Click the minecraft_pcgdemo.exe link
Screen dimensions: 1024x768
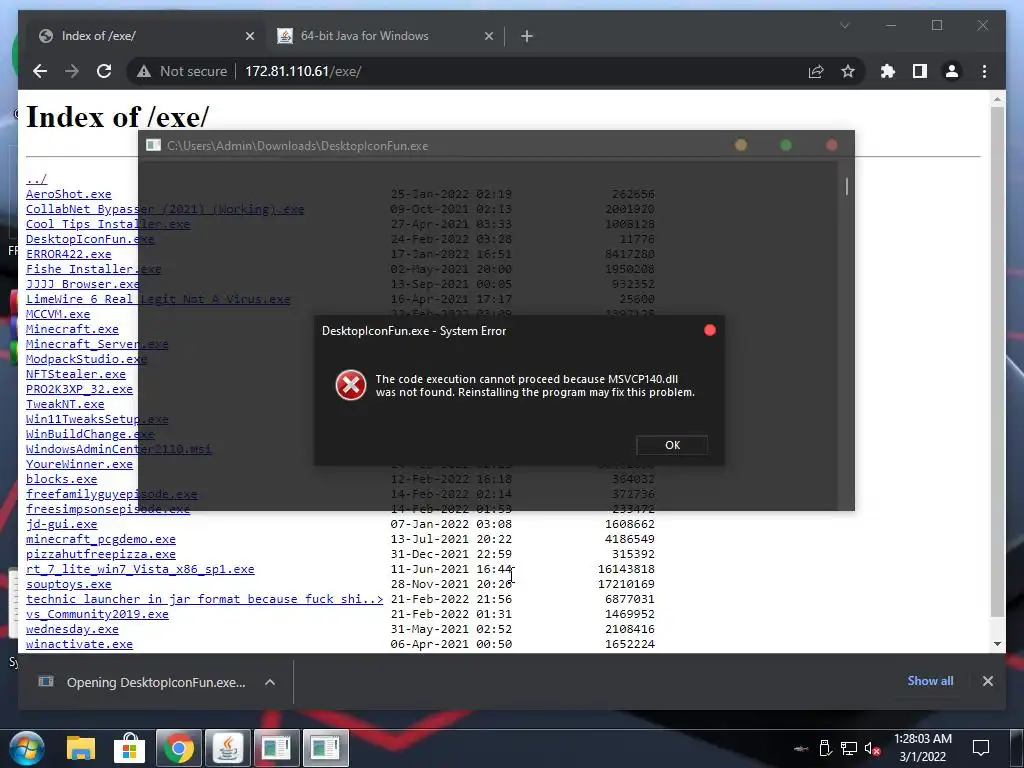click(101, 539)
